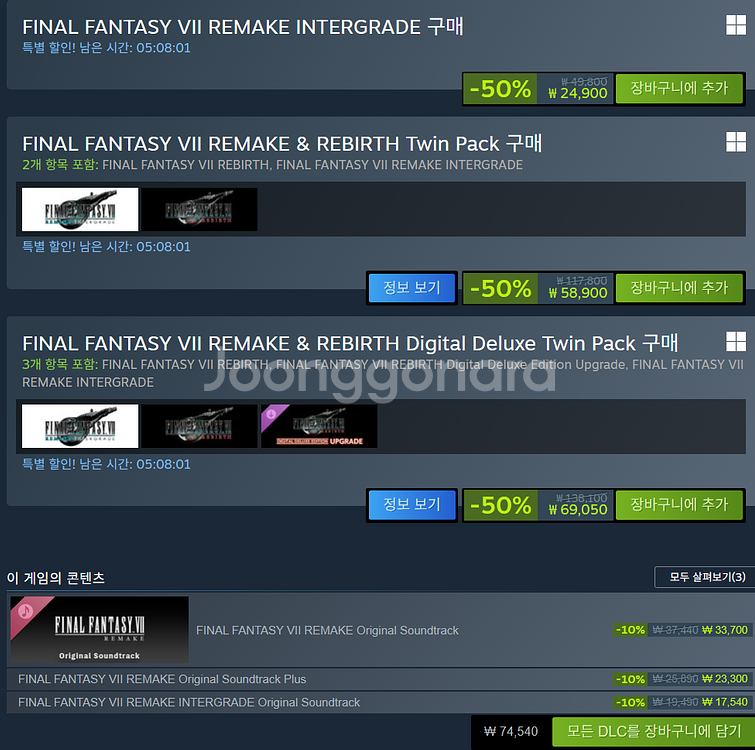Select REMAKE INTERGRADE Original Soundtrack row
Screen dimensions: 755x750
coord(380,702)
